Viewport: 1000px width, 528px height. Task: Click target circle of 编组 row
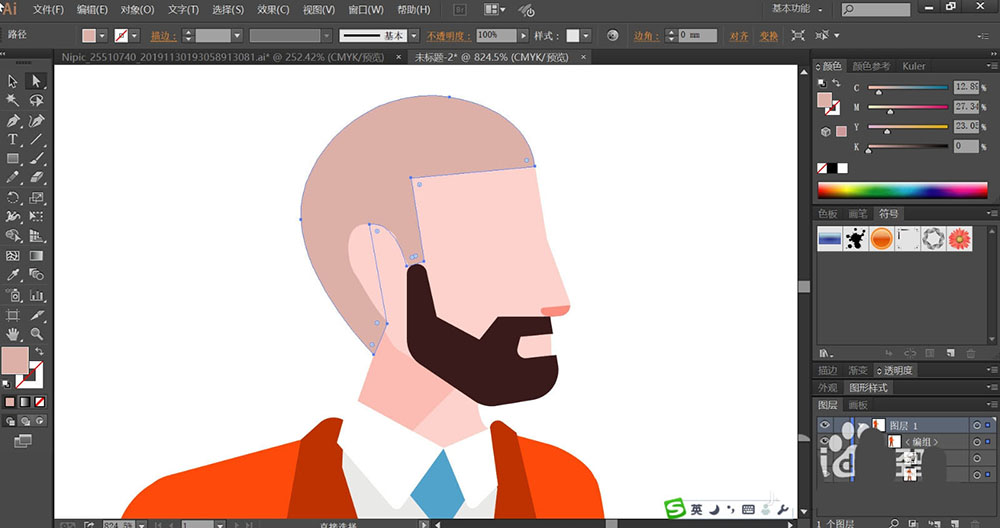(x=976, y=442)
